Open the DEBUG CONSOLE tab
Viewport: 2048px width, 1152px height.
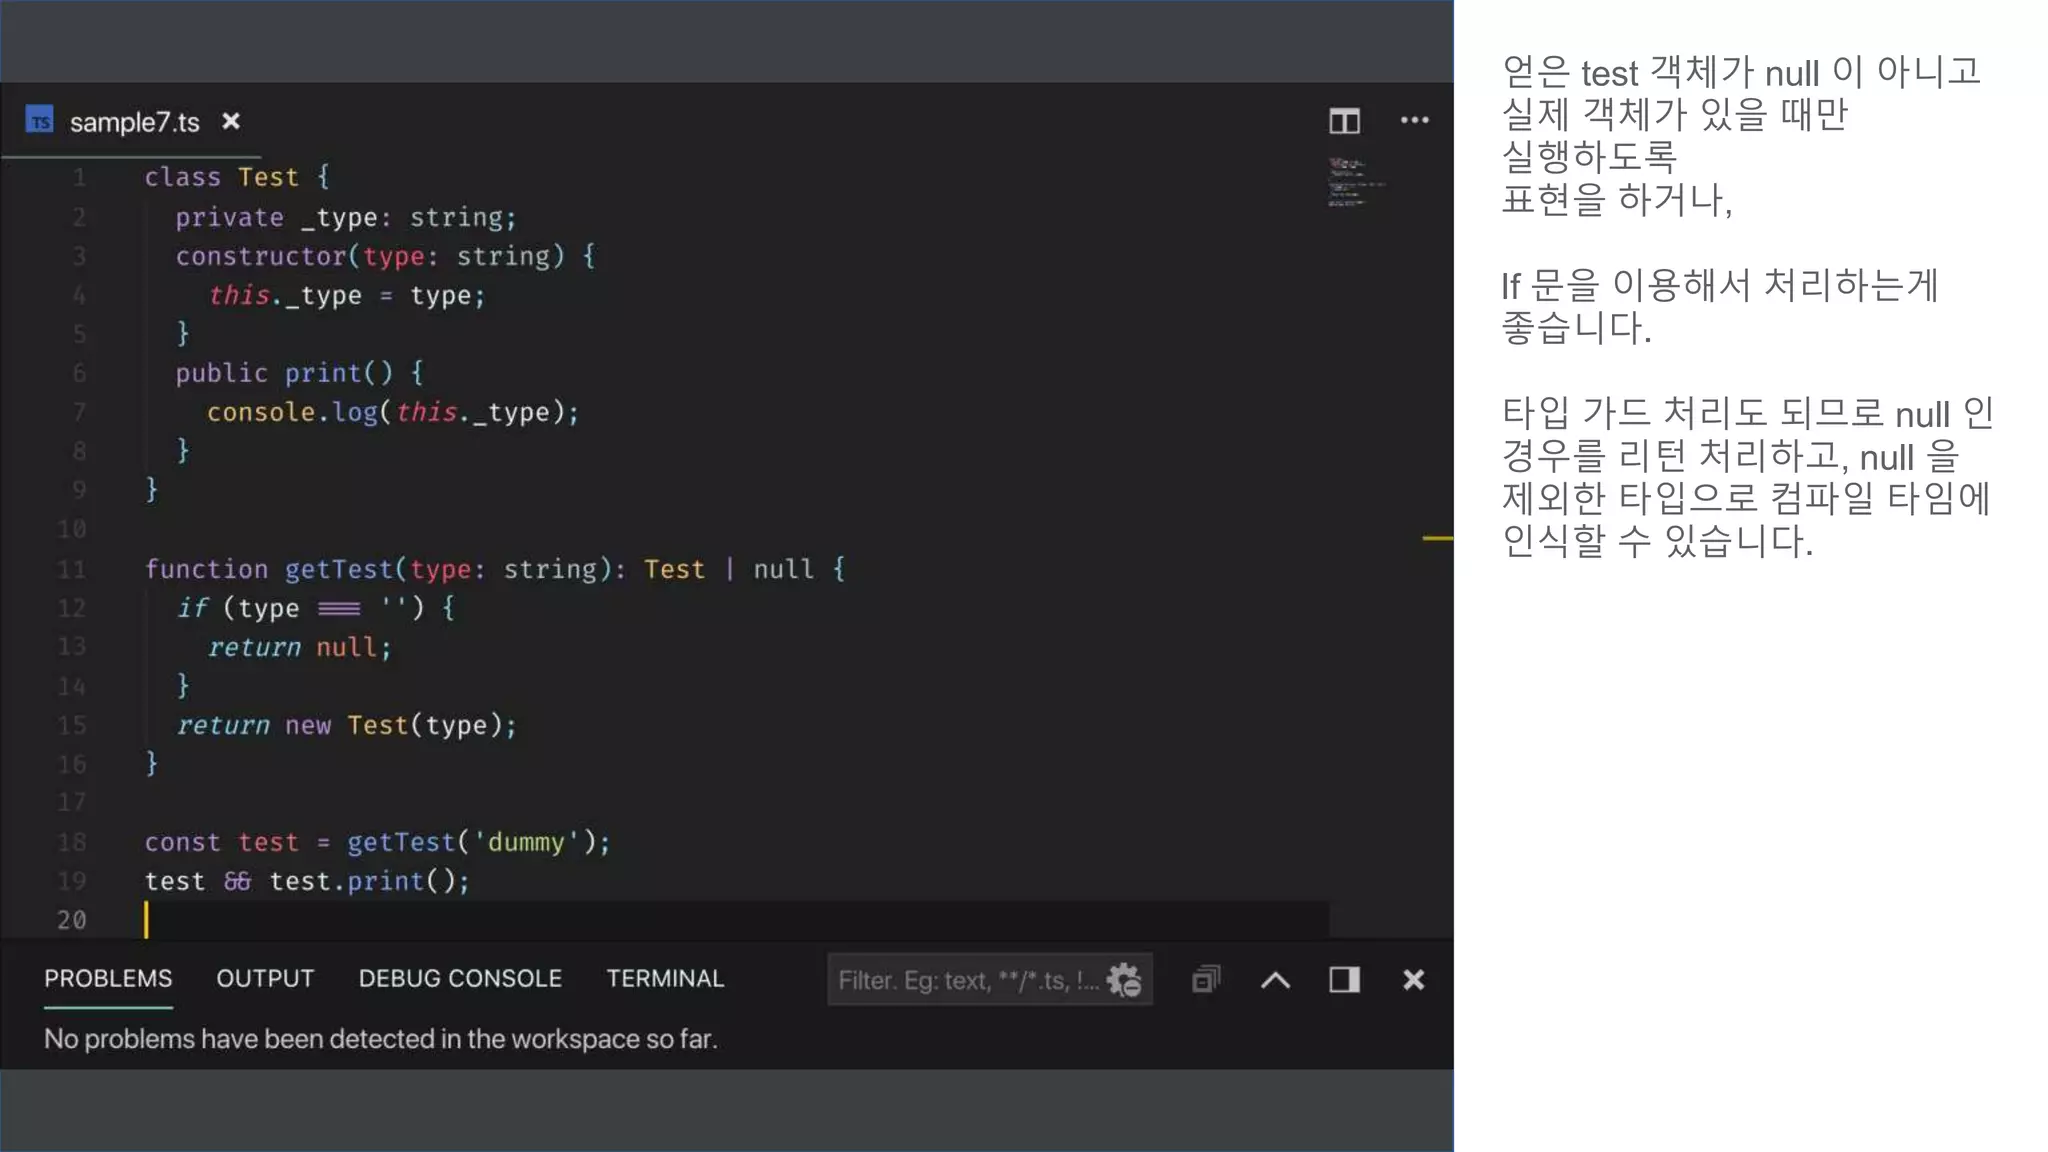click(460, 978)
